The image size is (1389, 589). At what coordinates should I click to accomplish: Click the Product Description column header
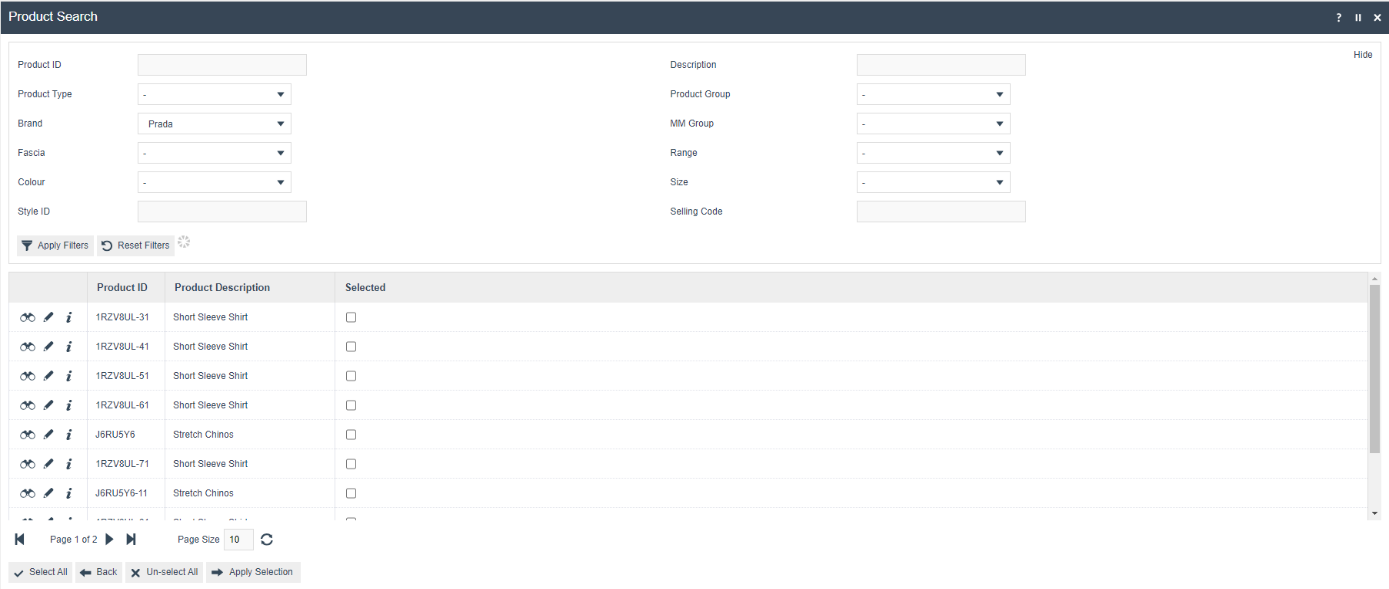click(222, 287)
